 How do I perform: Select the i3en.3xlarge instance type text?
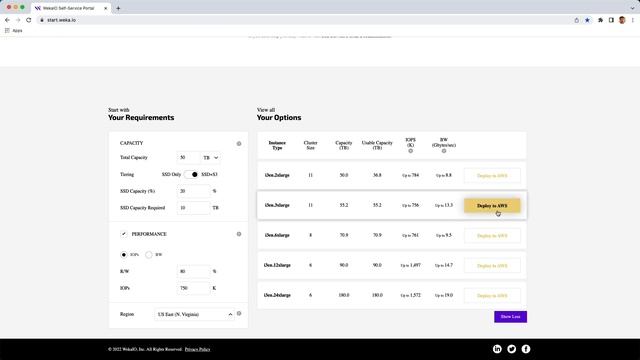click(277, 205)
